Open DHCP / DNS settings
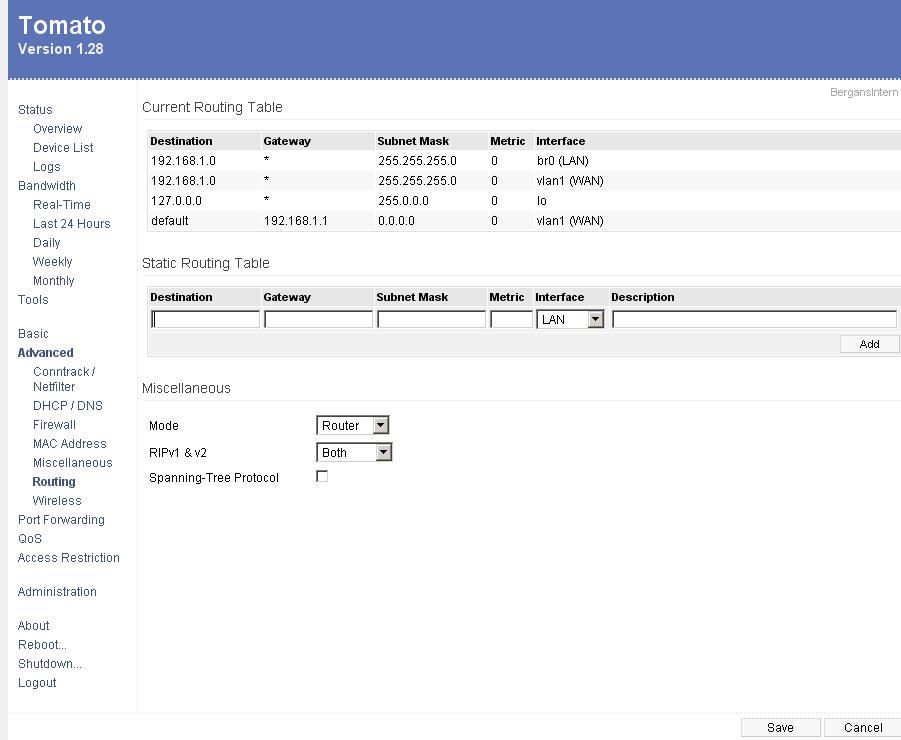The image size is (901, 740). tap(68, 406)
